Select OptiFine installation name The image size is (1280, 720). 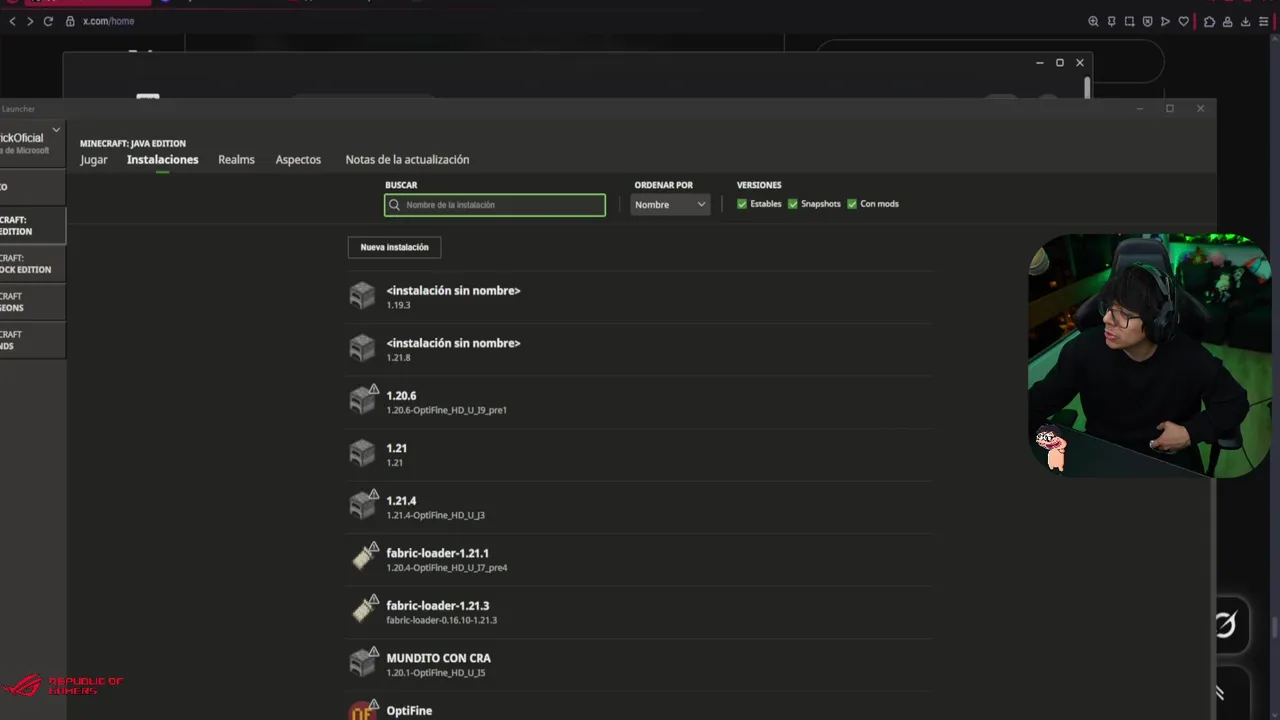pos(409,711)
